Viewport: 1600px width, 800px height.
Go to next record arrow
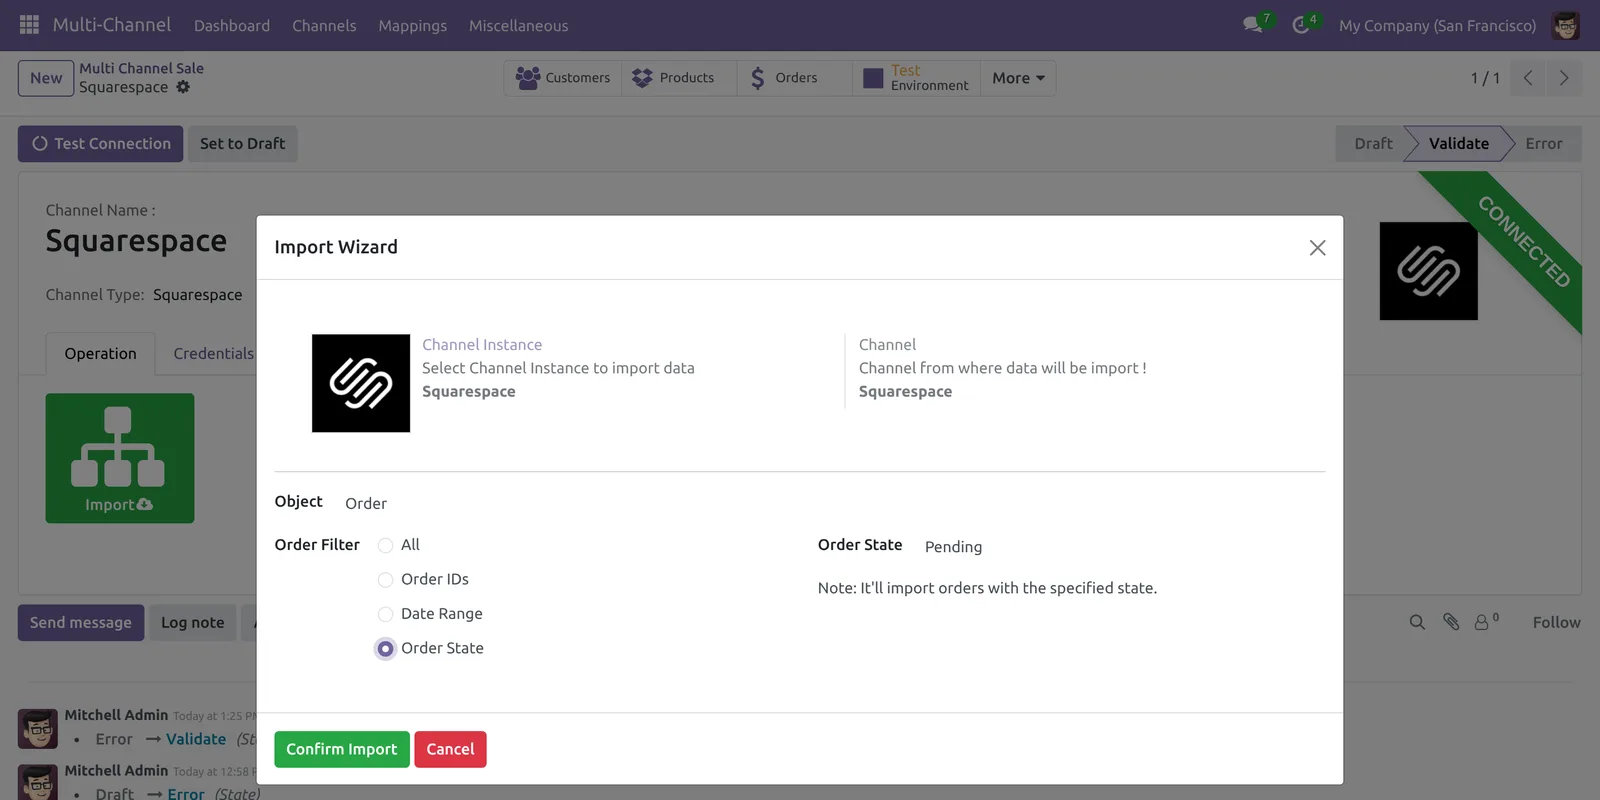point(1564,78)
